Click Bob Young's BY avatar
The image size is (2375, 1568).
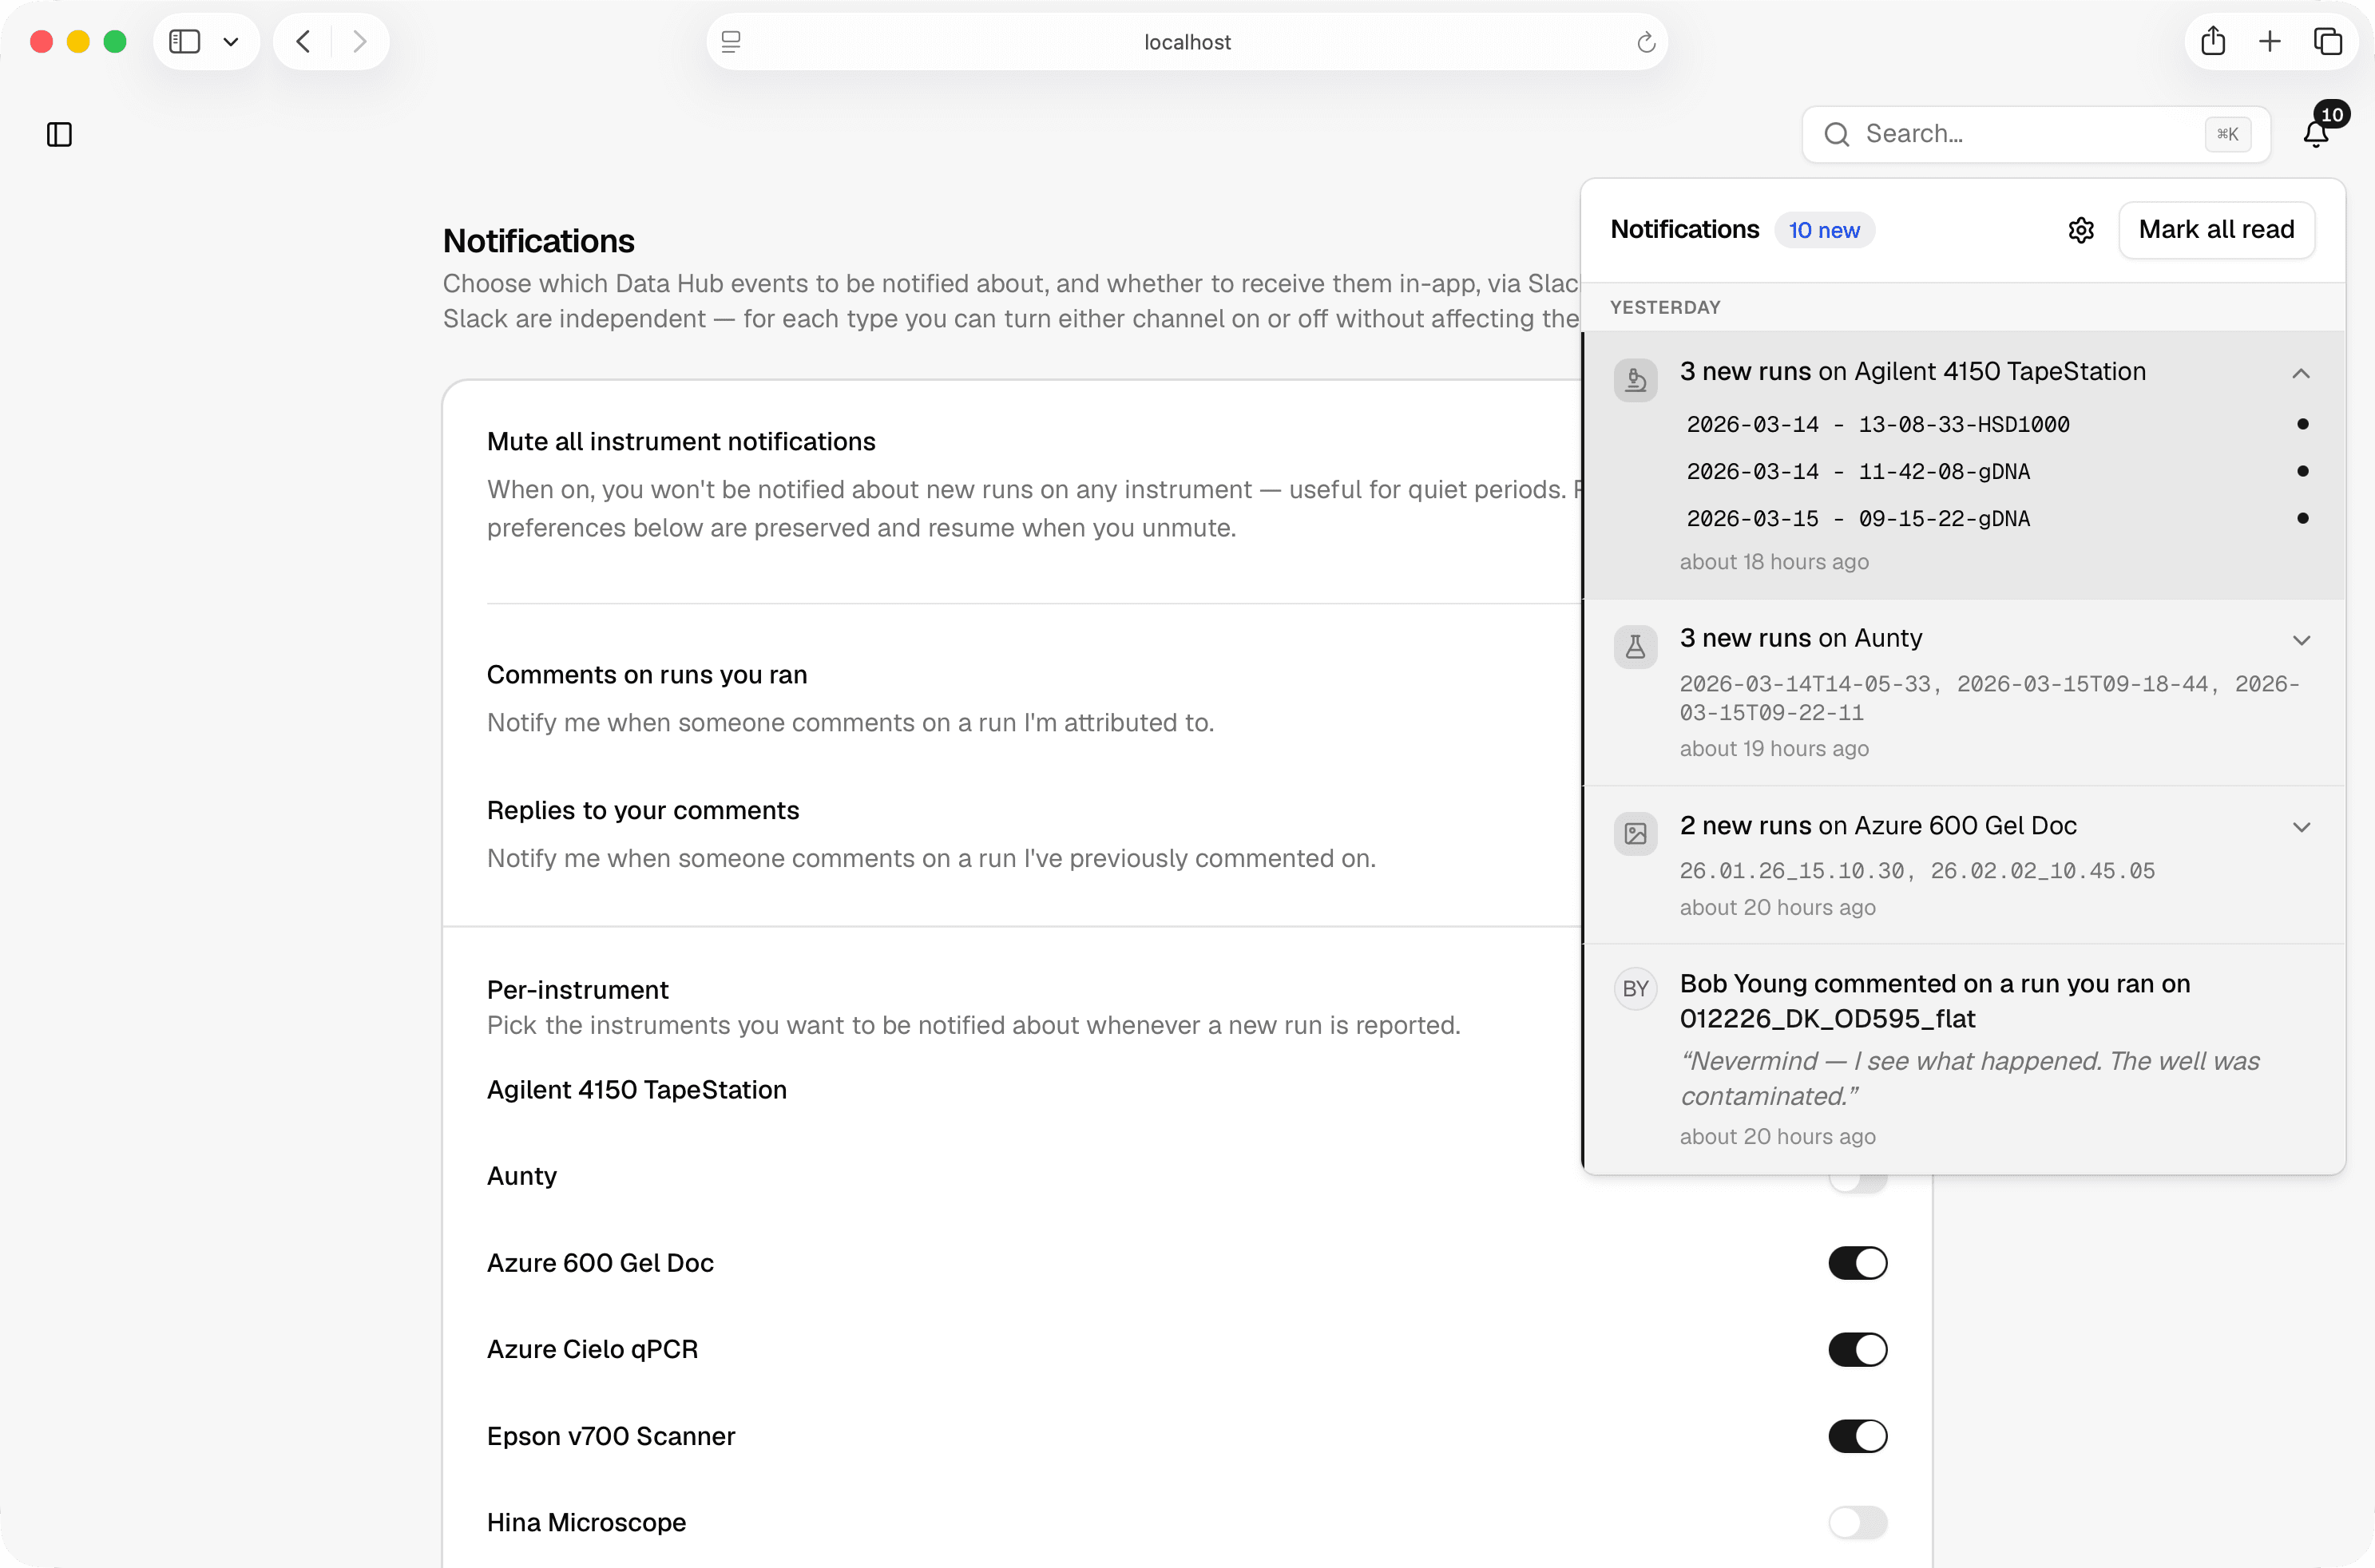tap(1635, 989)
